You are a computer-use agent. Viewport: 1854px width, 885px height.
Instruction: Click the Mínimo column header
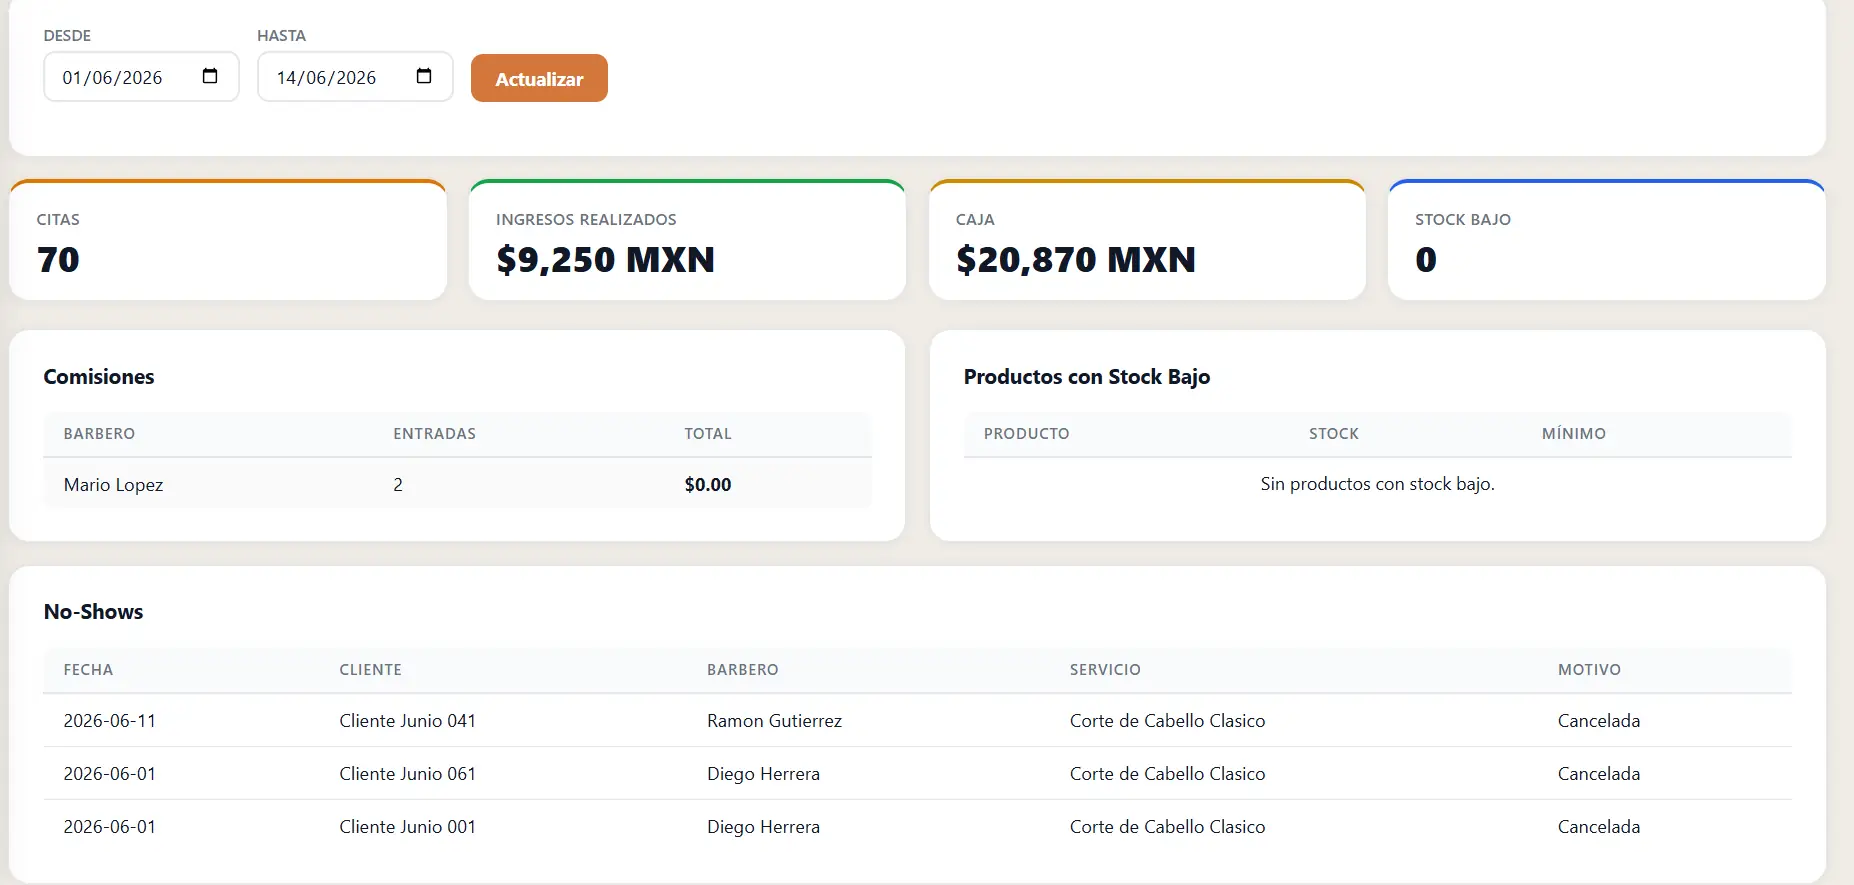click(x=1574, y=434)
